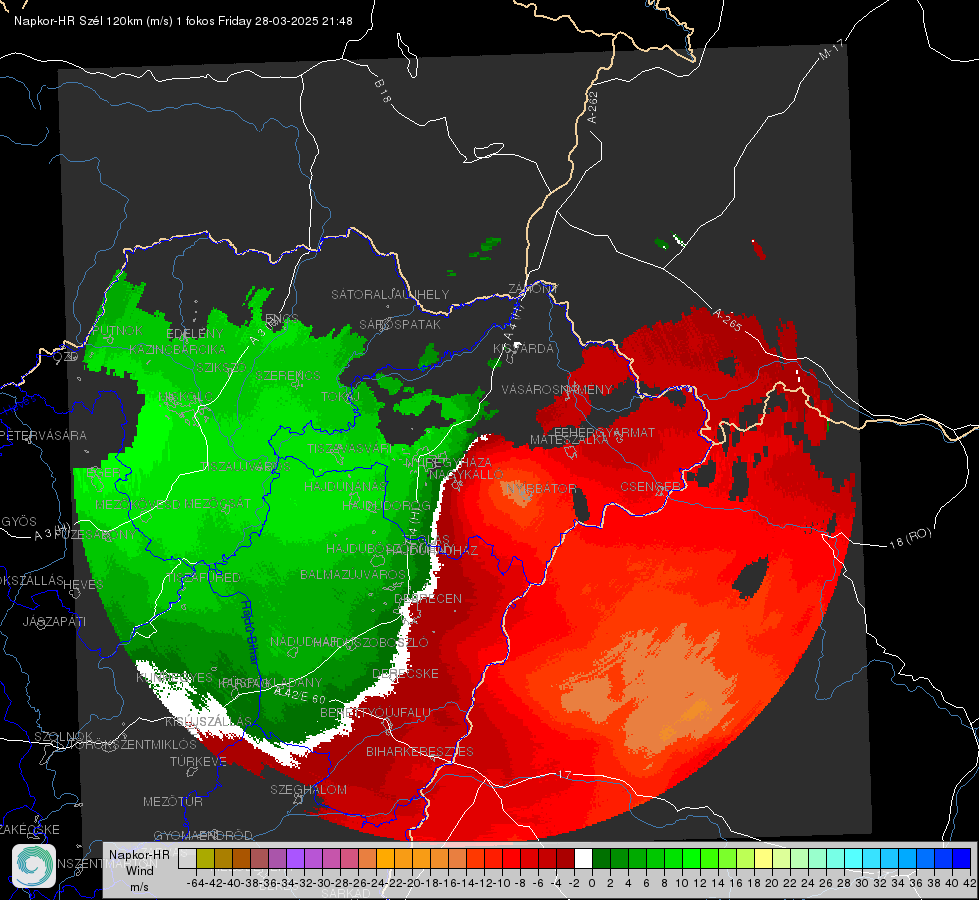Click the MEZŐTÚR town label
Image resolution: width=979 pixels, height=900 pixels.
tap(173, 801)
